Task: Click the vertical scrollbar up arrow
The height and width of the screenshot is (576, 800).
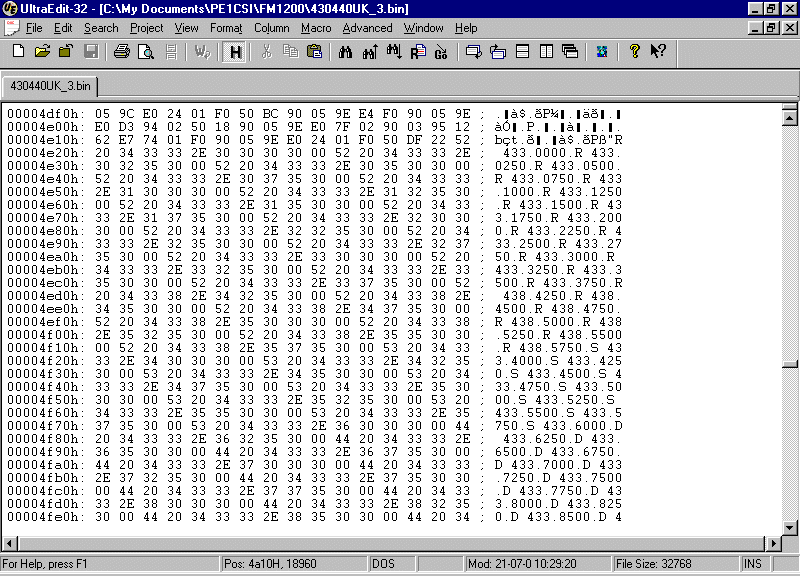Action: [789, 118]
